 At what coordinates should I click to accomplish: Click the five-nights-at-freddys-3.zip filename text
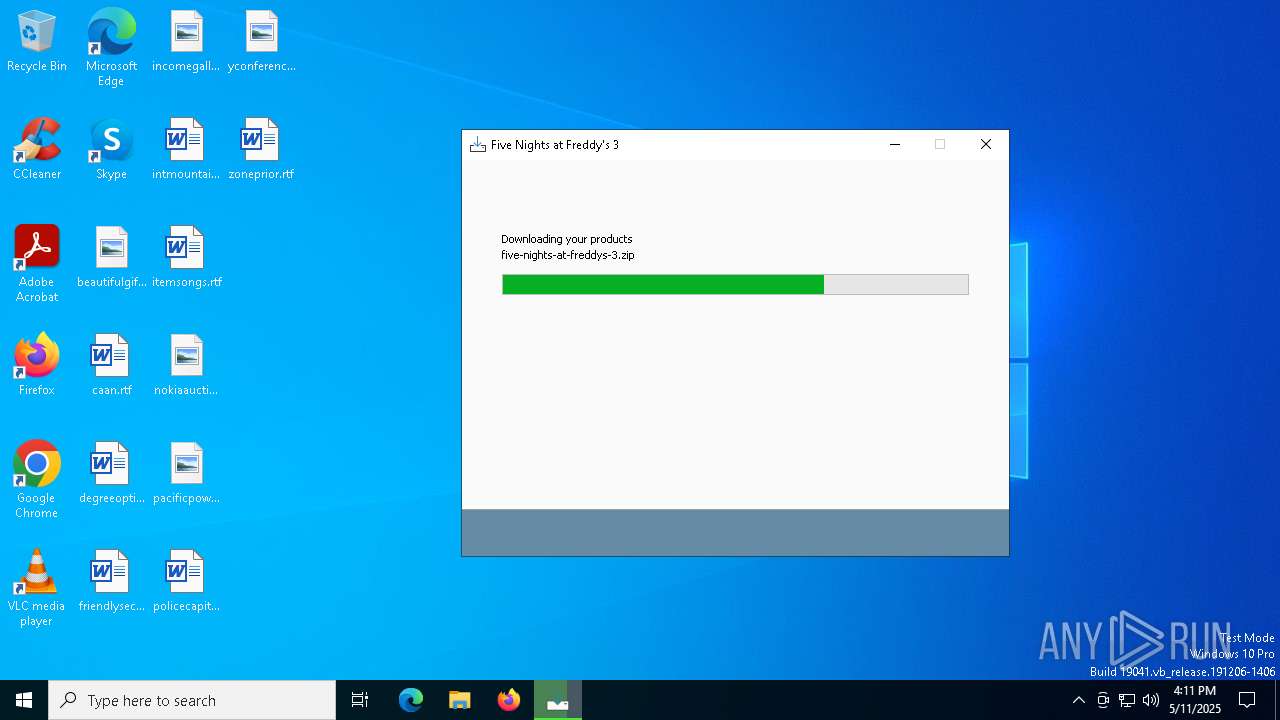pyautogui.click(x=567, y=255)
